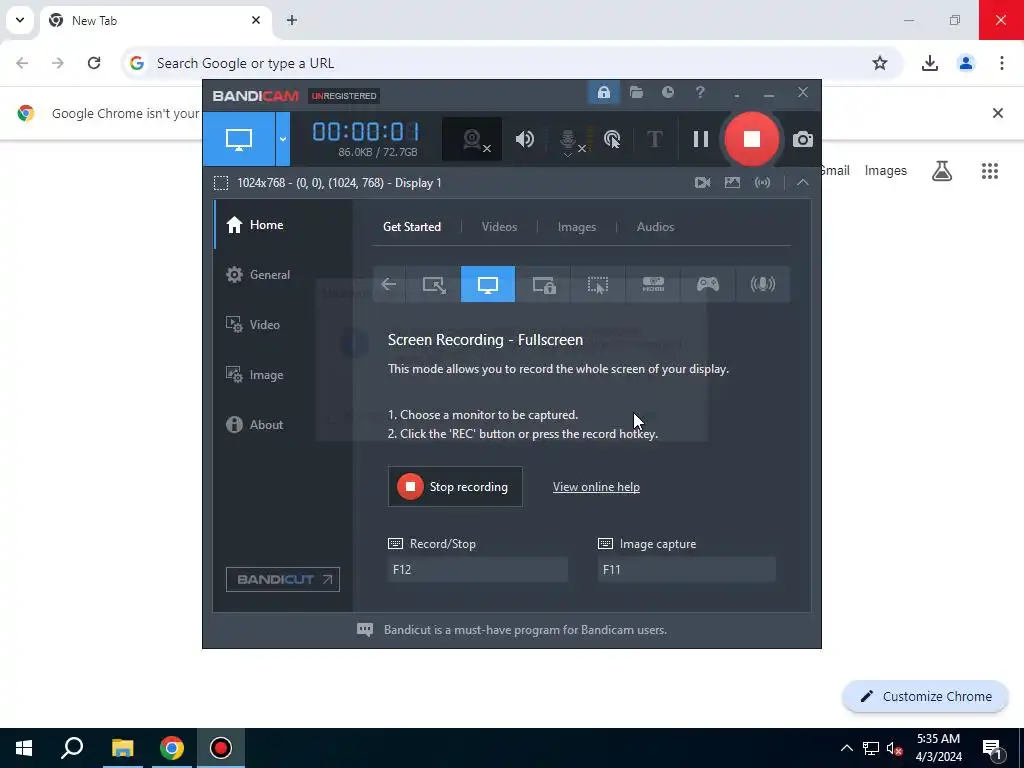The image size is (1024, 768).
Task: Bookmark this tab with star icon
Action: click(x=880, y=63)
